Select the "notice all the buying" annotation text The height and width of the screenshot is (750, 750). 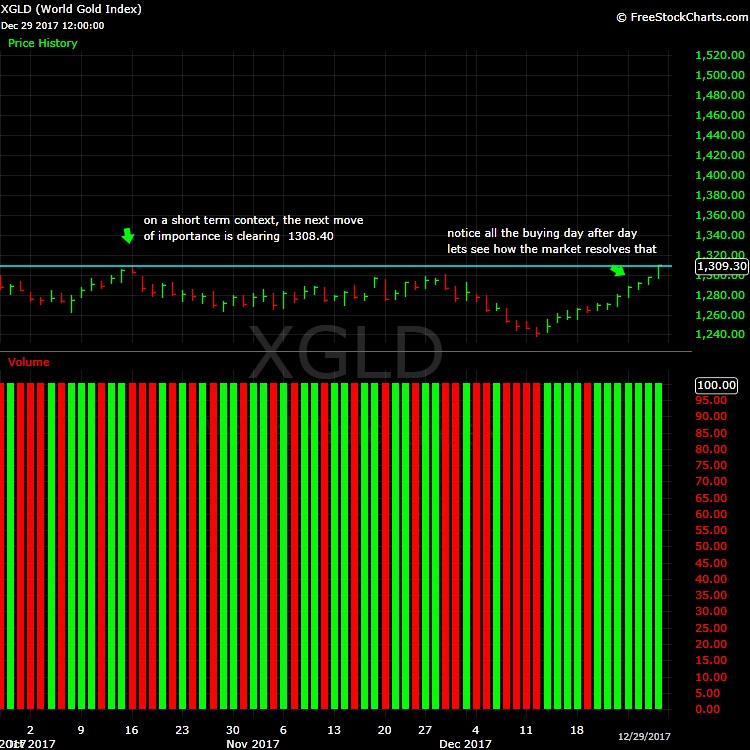click(x=552, y=241)
